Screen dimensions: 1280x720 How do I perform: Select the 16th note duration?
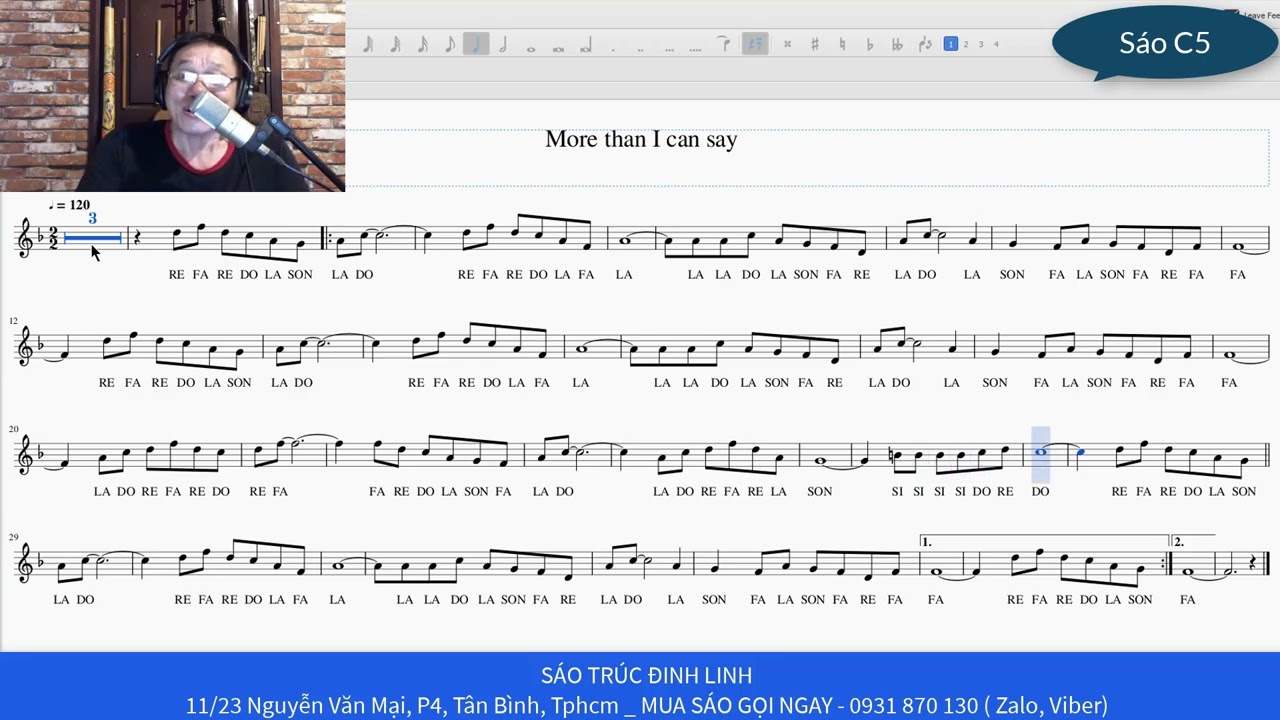422,44
